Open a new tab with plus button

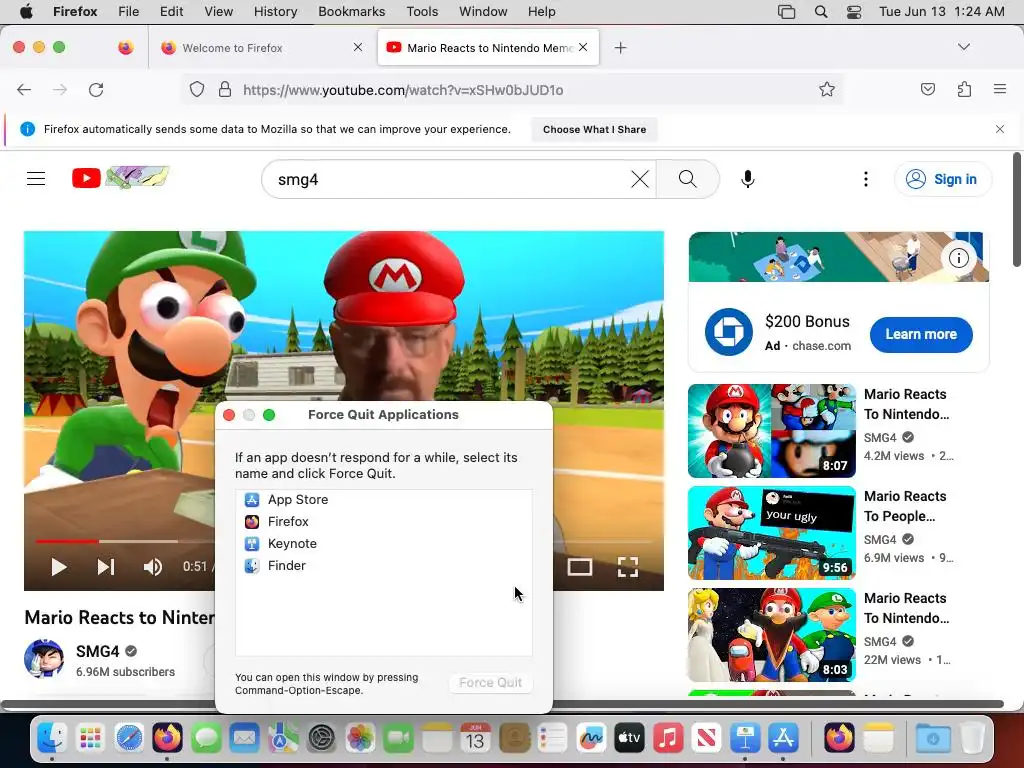pyautogui.click(x=620, y=48)
